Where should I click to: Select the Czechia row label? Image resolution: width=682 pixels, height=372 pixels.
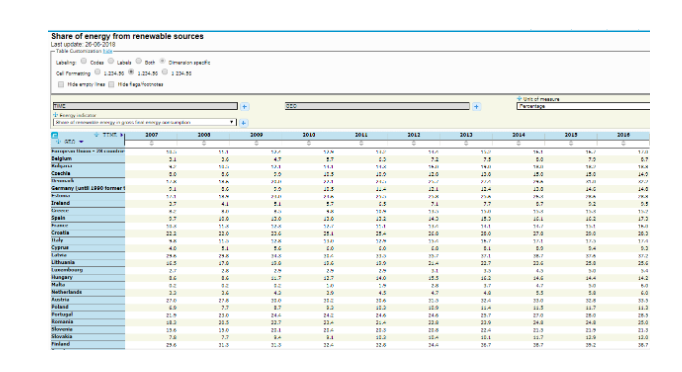(60, 174)
